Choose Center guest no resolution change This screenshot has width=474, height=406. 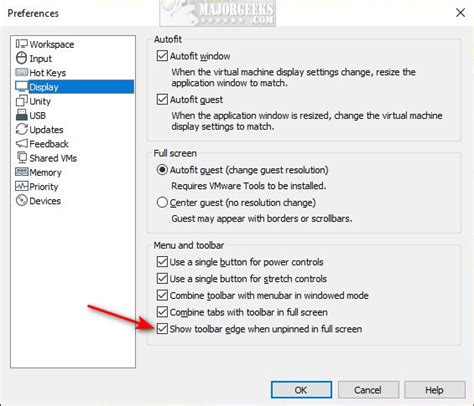(162, 202)
